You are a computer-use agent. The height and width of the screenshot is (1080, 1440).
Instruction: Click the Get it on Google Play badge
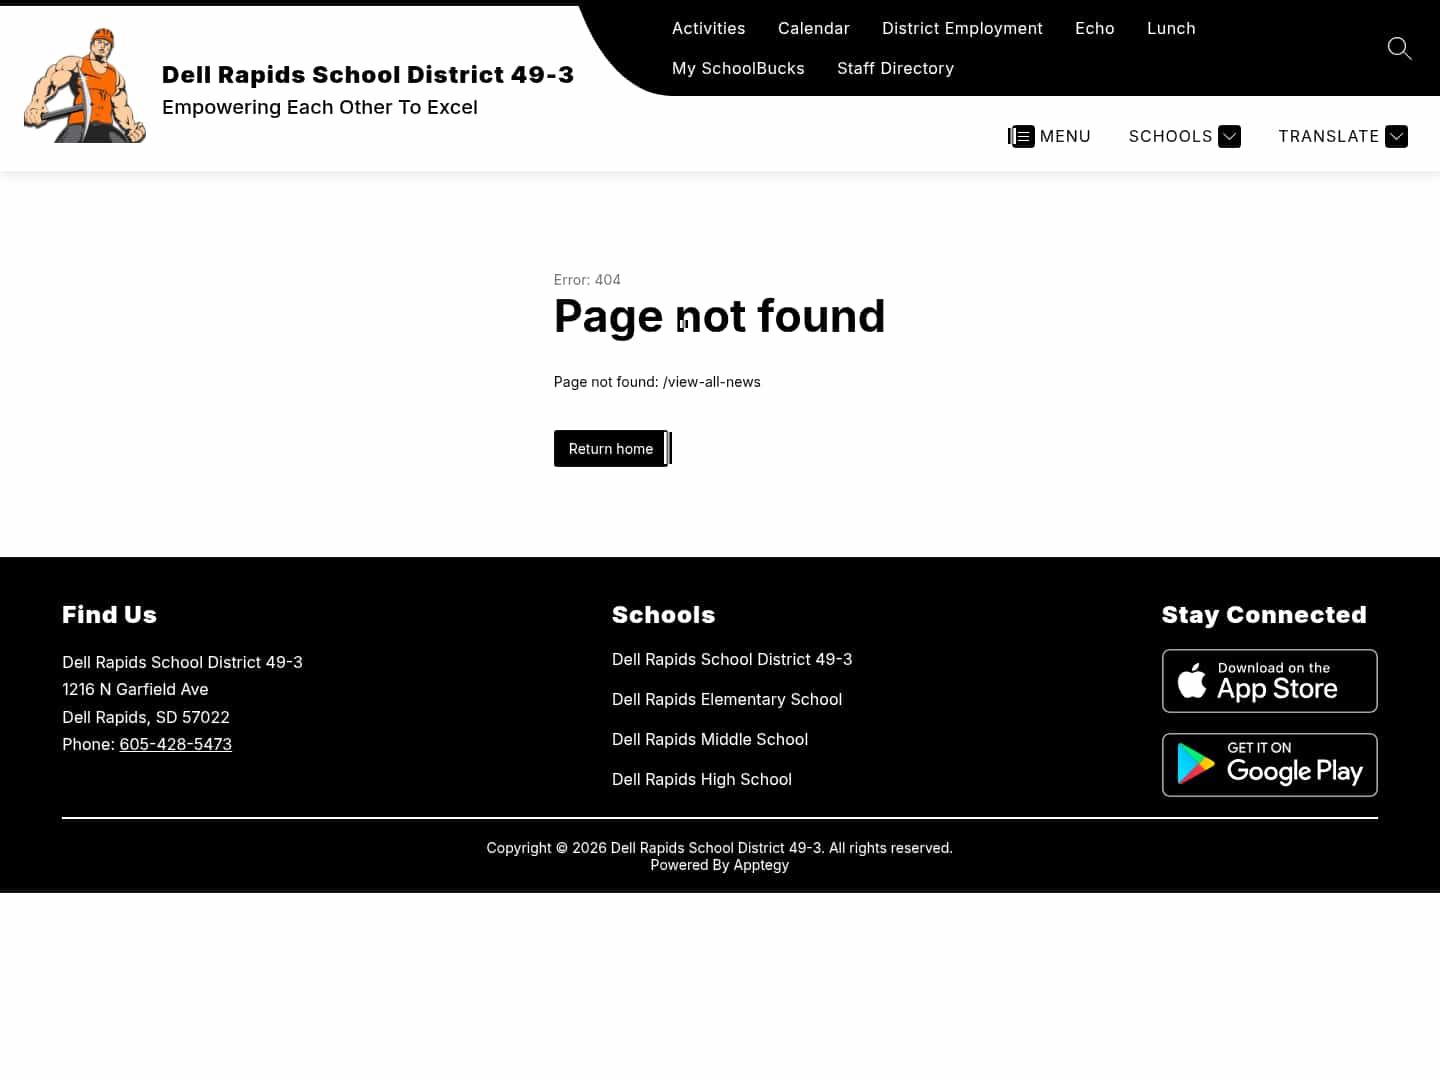tap(1269, 765)
